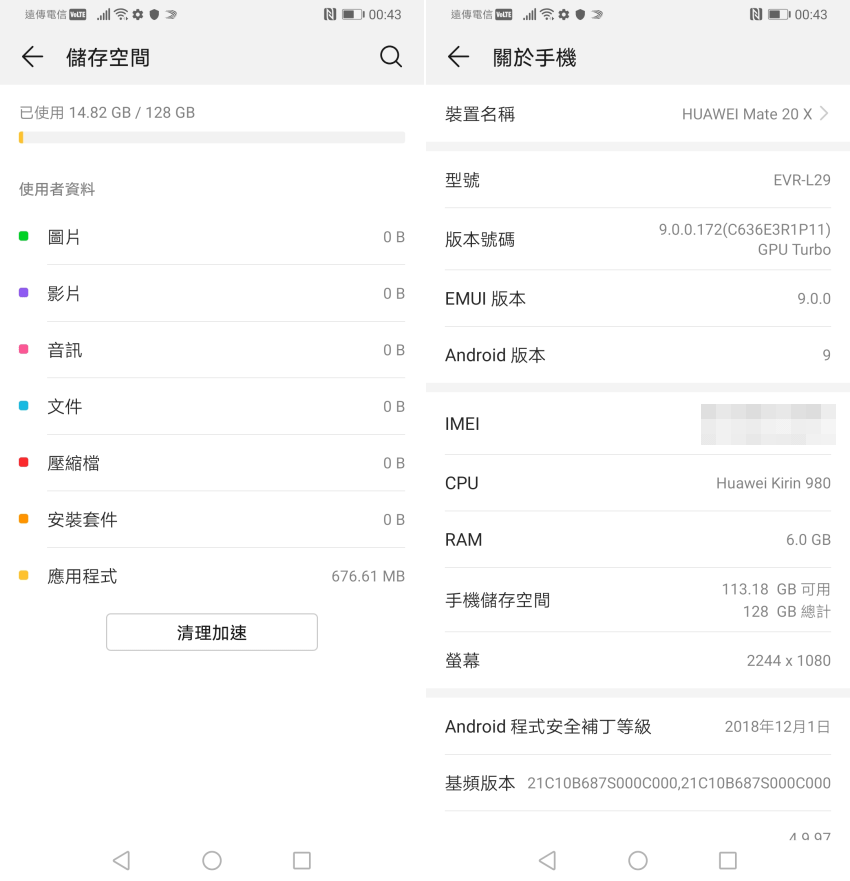The width and height of the screenshot is (850, 881).
Task: Tap the RAM row showing 6.0 GB
Action: [x=638, y=539]
